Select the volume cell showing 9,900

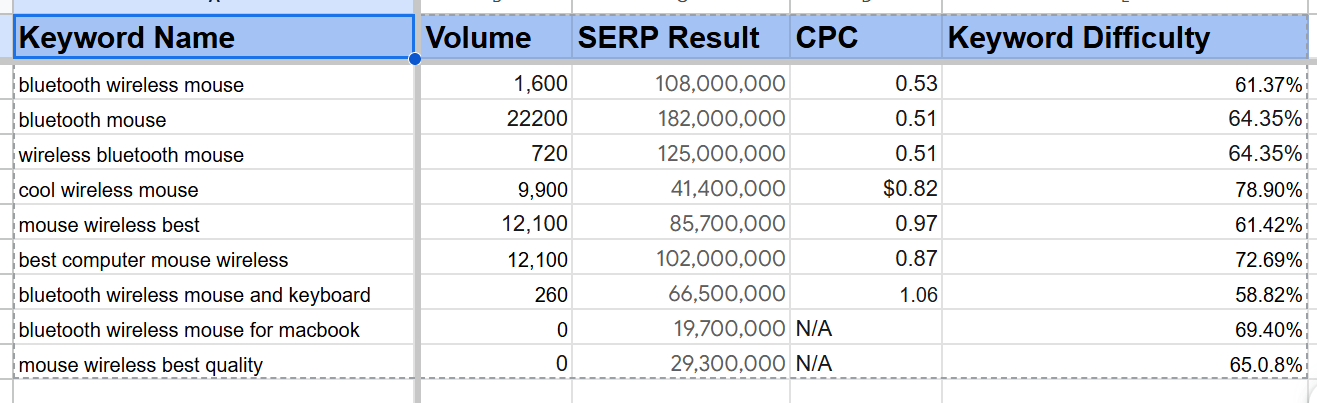tap(495, 190)
